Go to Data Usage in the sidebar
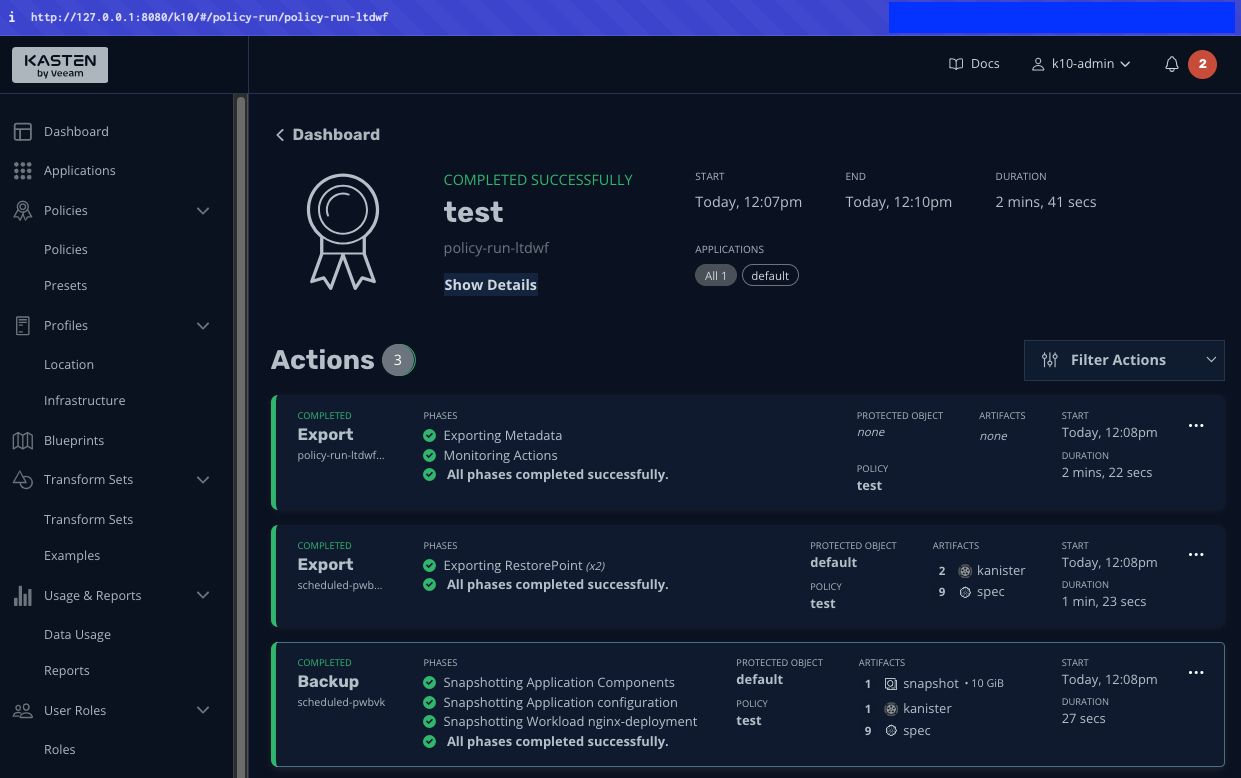 point(77,635)
